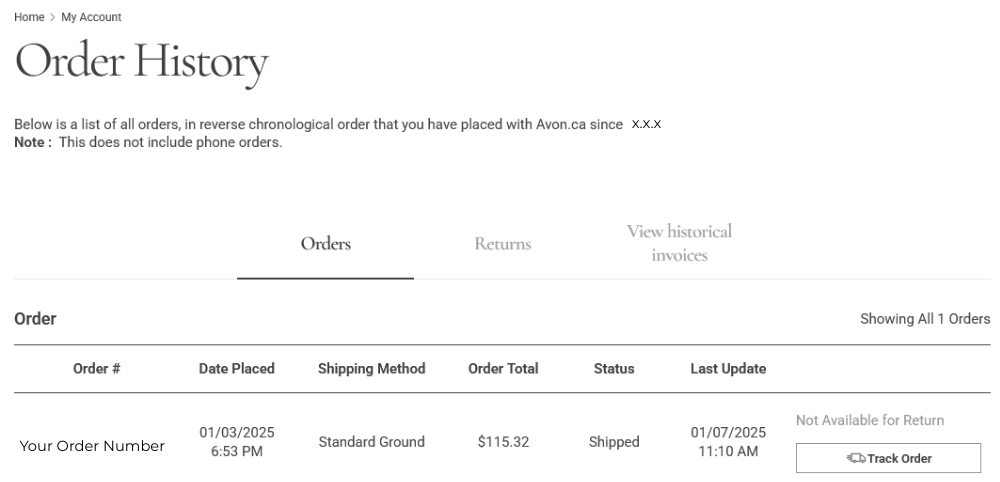
Task: Click the truck icon beside Track Order
Action: (856, 459)
